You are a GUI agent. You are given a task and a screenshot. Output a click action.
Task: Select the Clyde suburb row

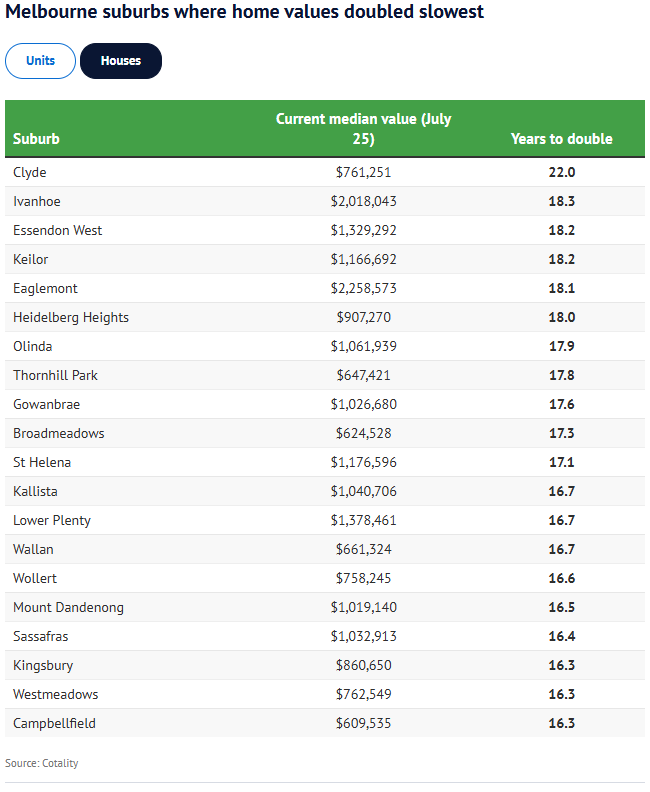pos(30,172)
